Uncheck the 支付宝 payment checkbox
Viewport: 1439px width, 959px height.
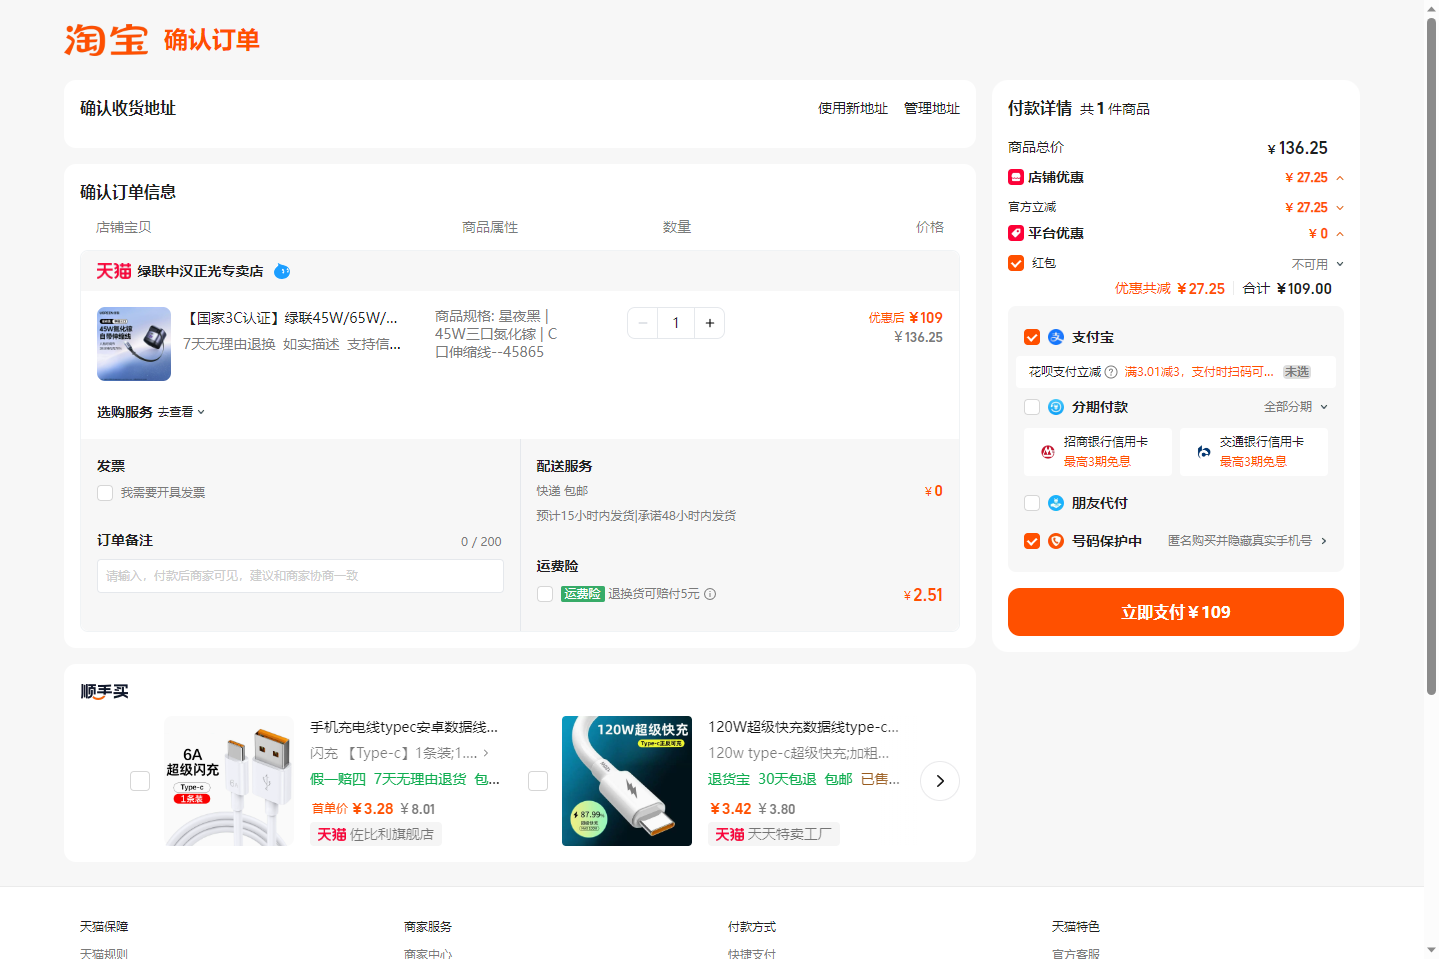coord(1032,337)
